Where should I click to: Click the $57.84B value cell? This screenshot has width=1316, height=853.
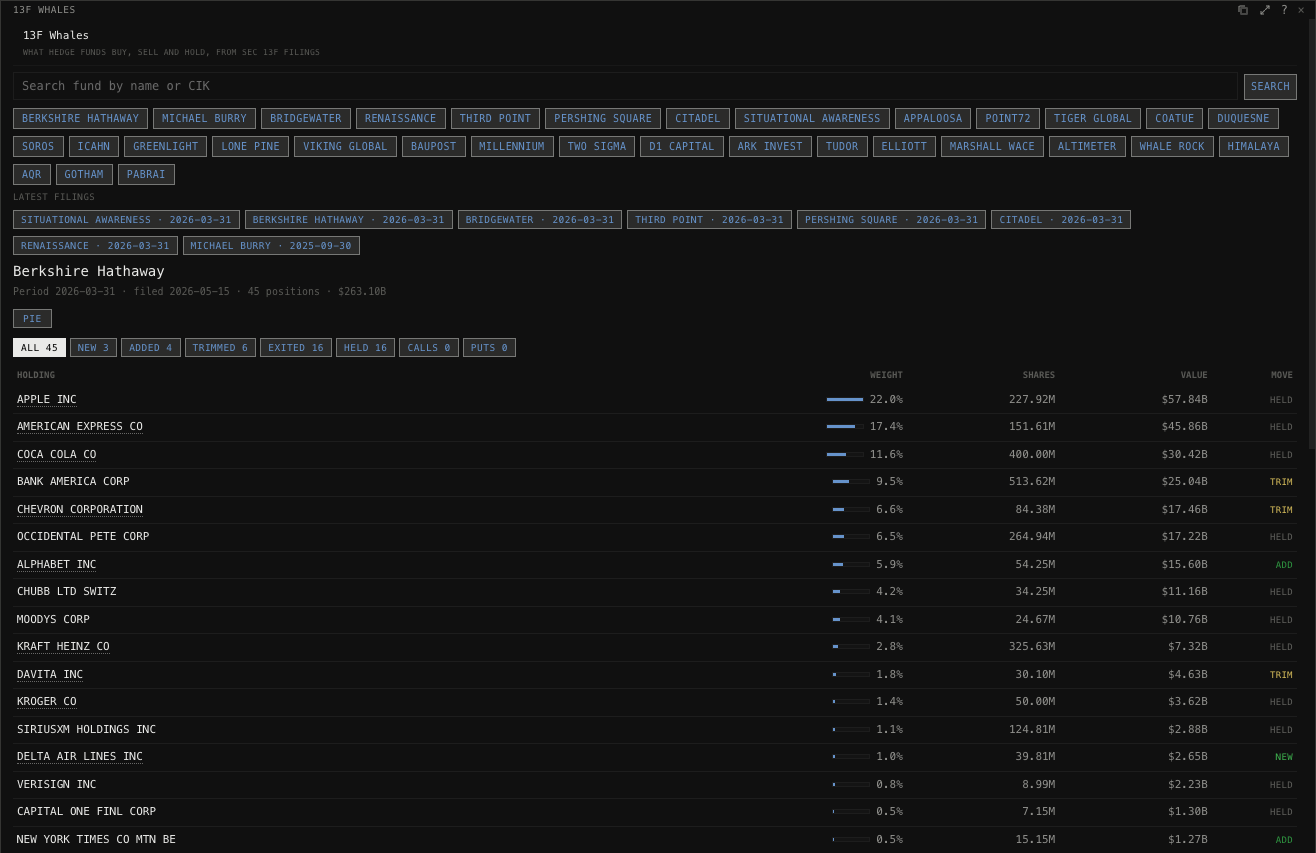coord(1185,400)
